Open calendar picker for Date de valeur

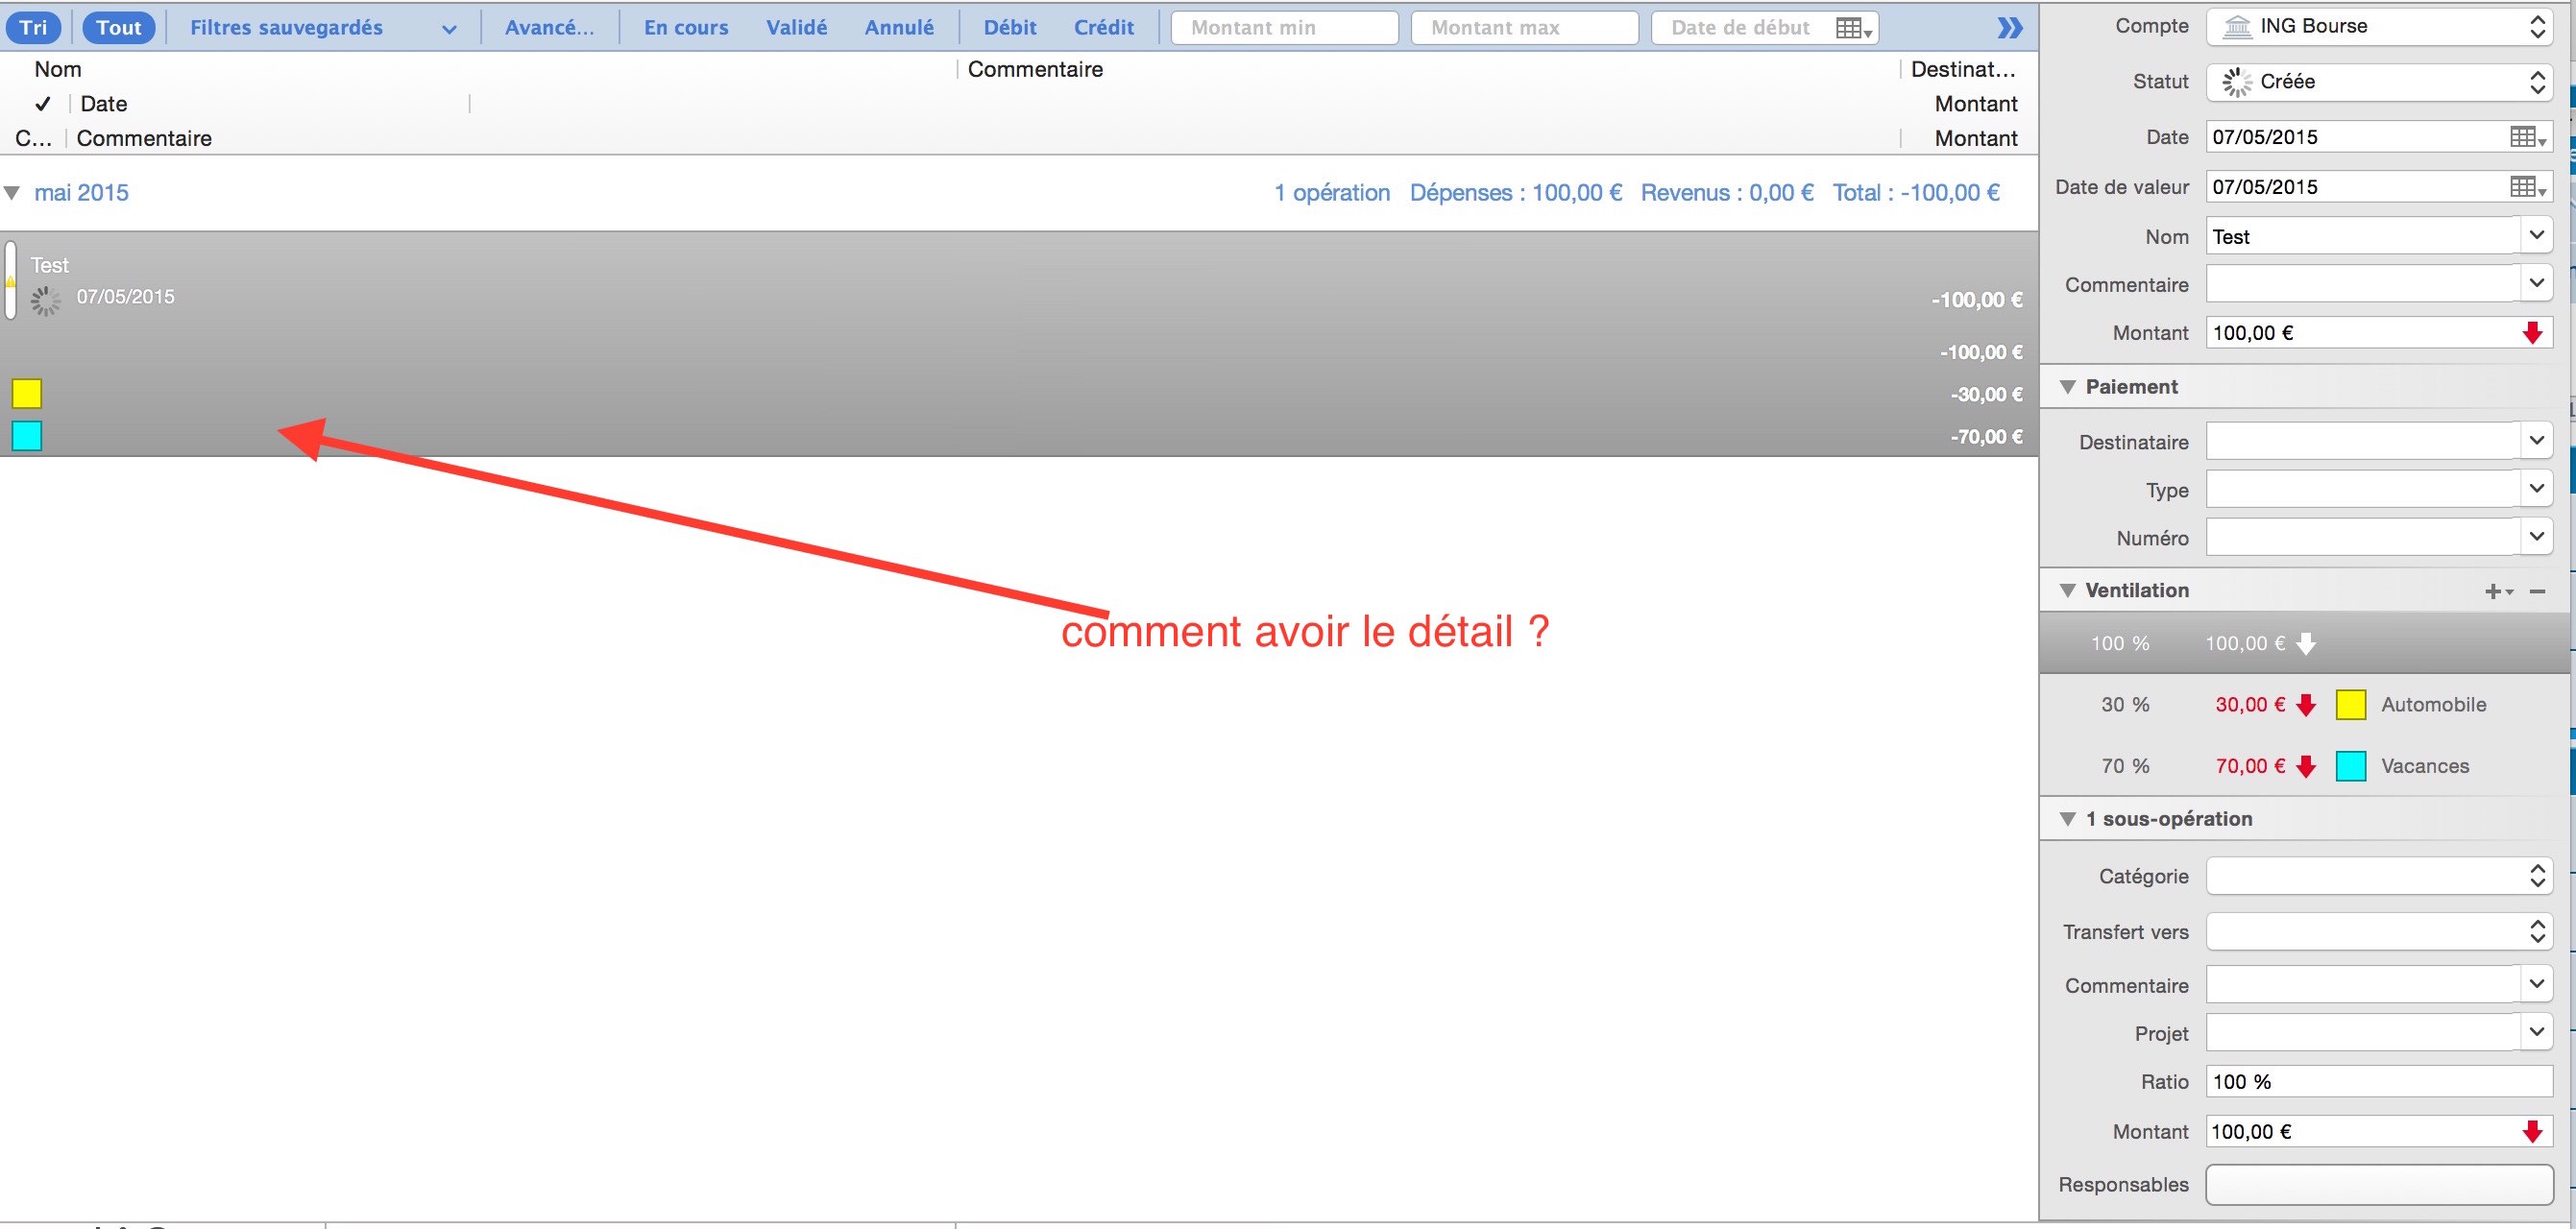(x=2528, y=187)
